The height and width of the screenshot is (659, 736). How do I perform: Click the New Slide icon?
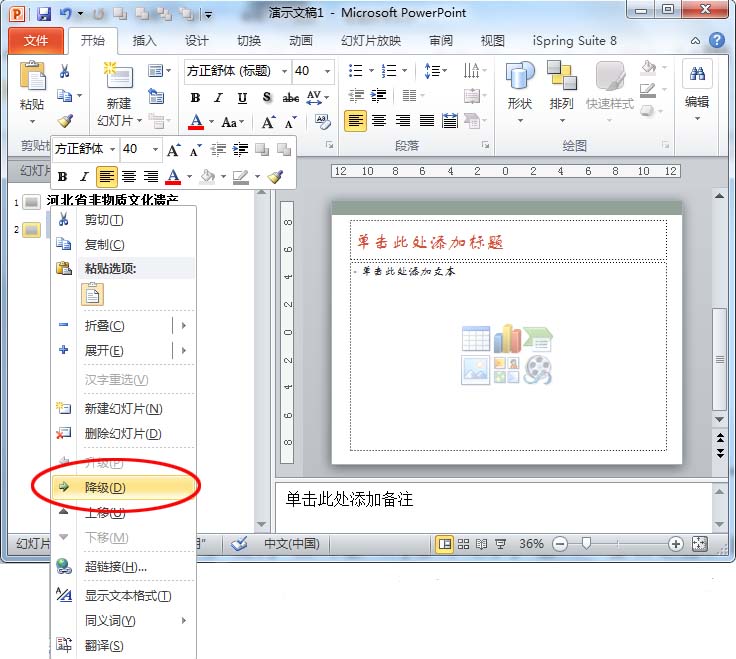(x=118, y=76)
